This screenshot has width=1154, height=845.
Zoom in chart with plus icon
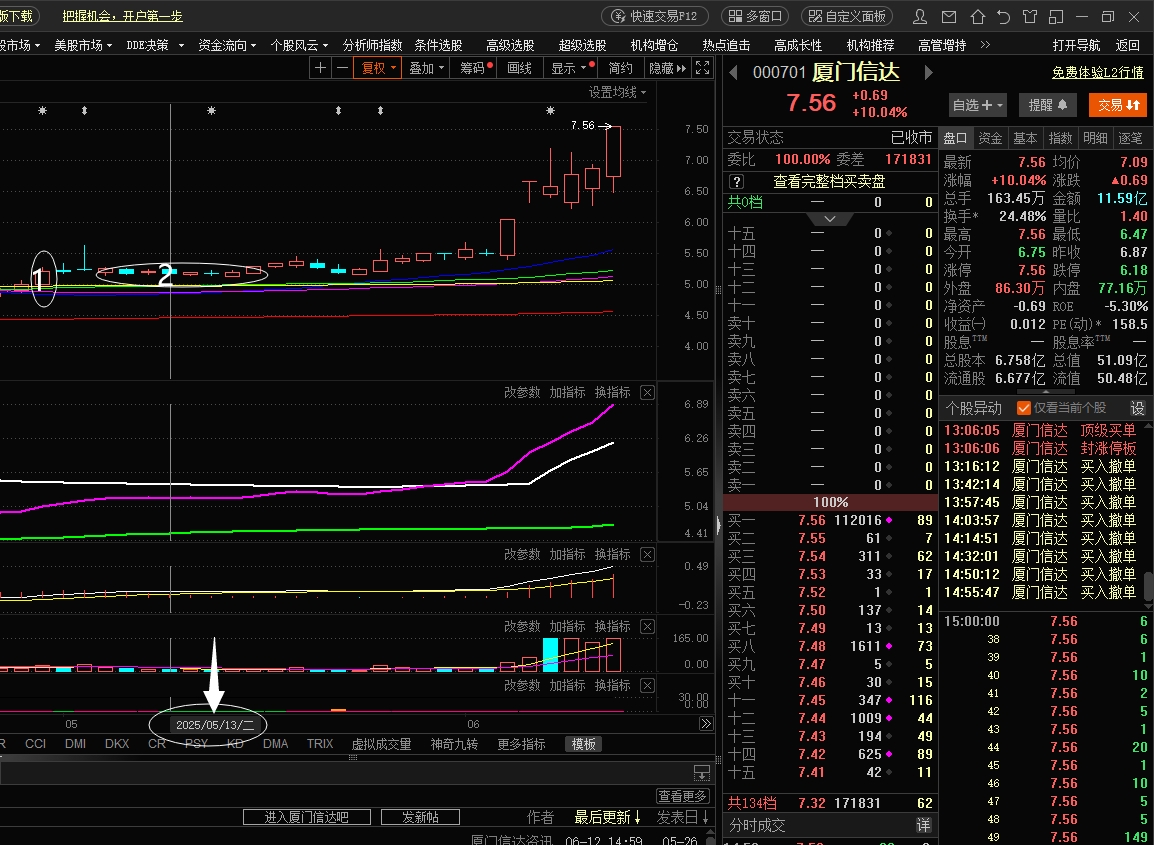click(x=320, y=68)
